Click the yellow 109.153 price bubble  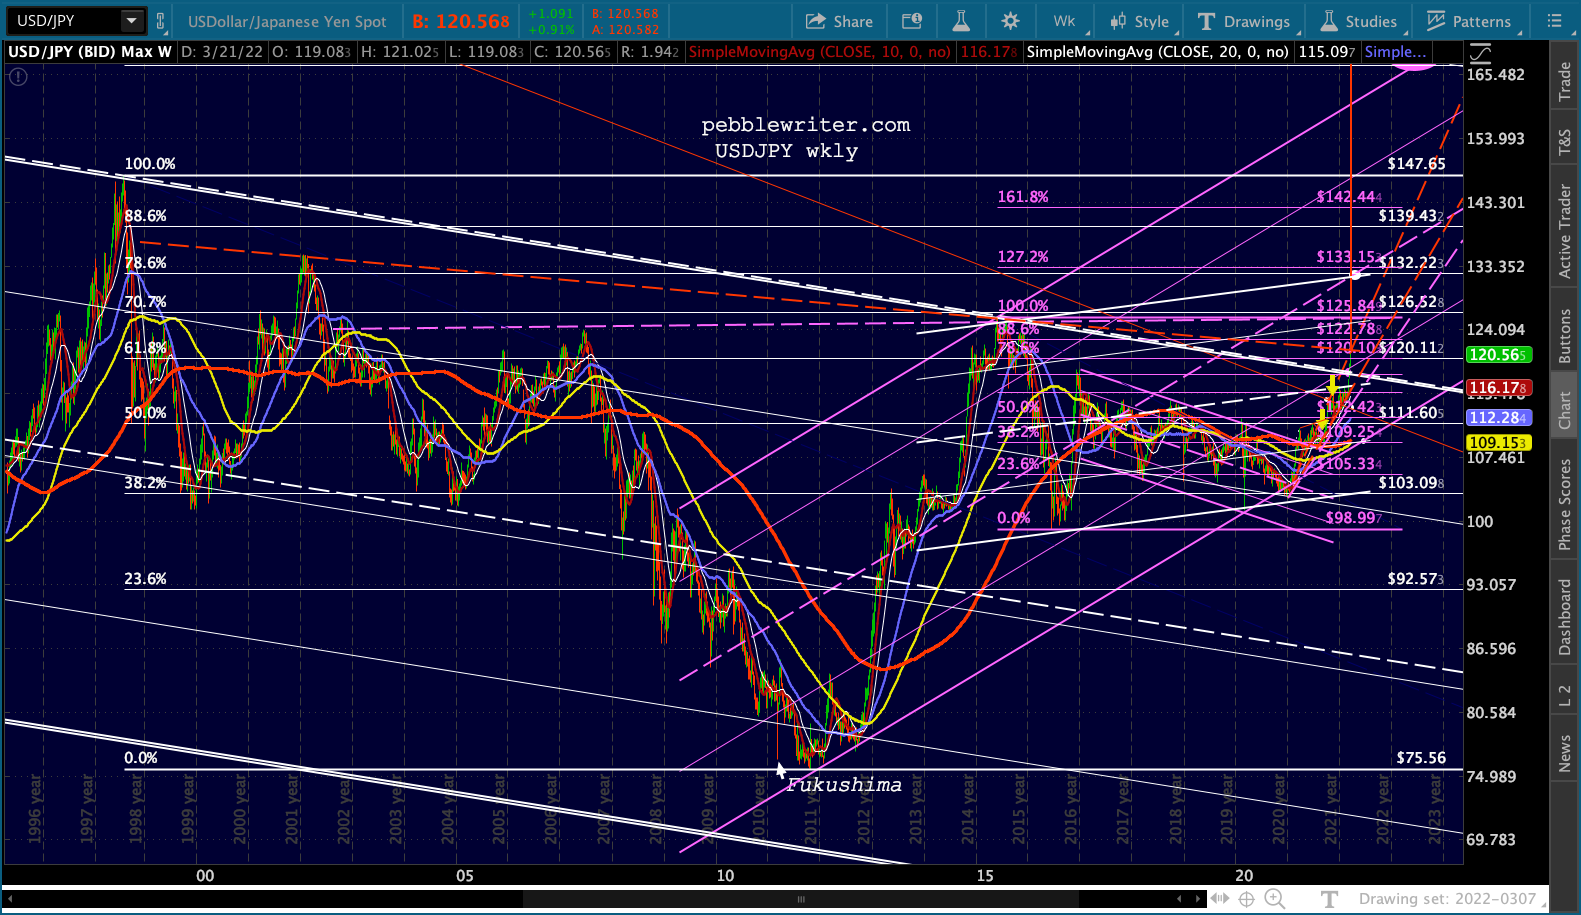coord(1498,442)
